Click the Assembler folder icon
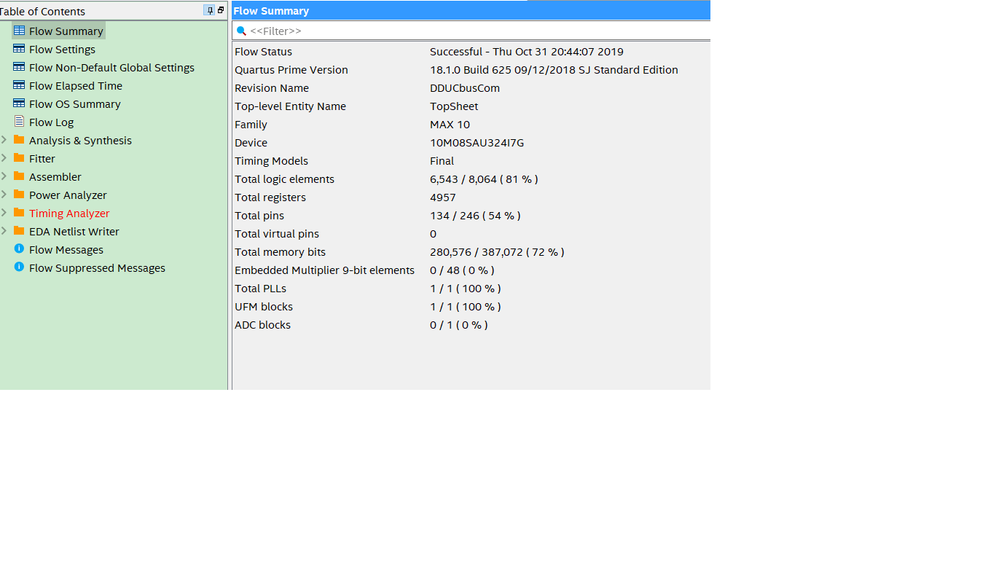Image resolution: width=999 pixels, height=564 pixels. 19,176
